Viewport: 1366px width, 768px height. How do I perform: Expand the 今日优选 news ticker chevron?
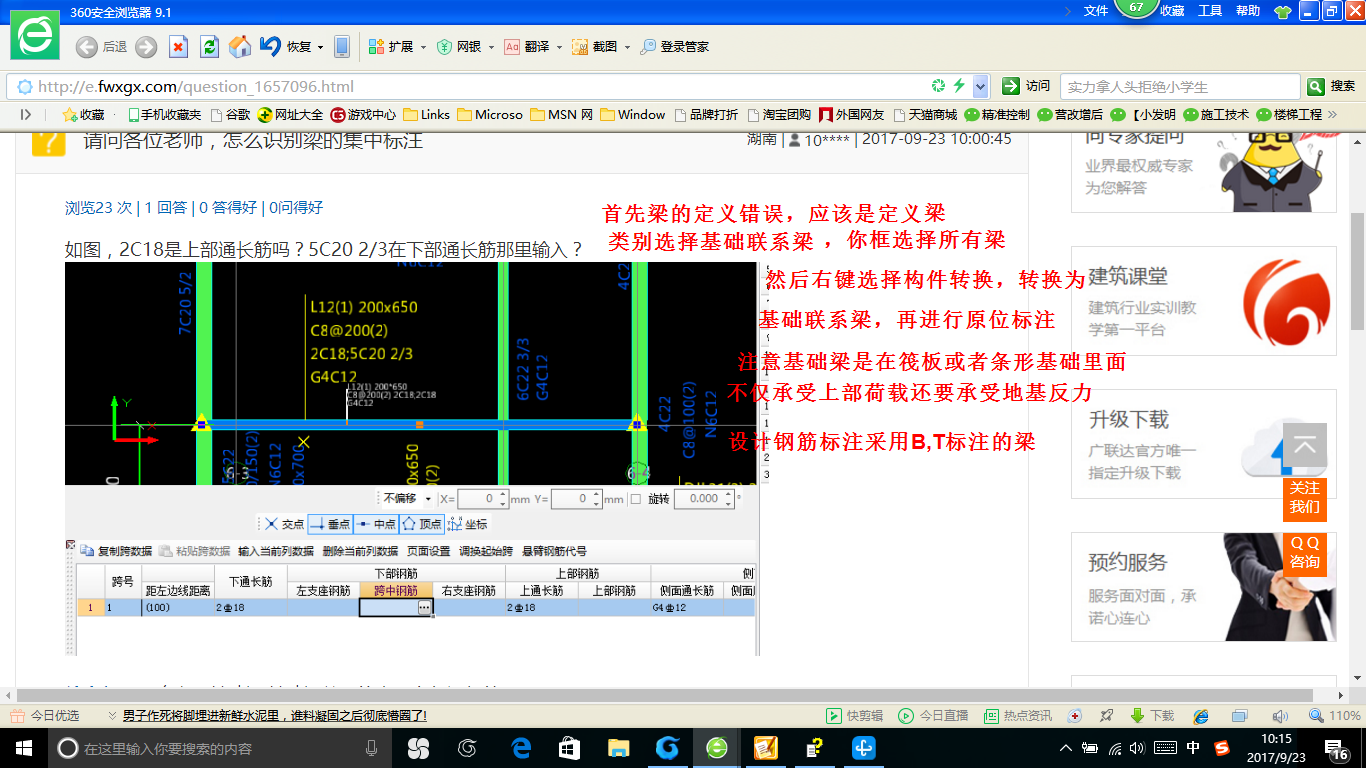113,716
